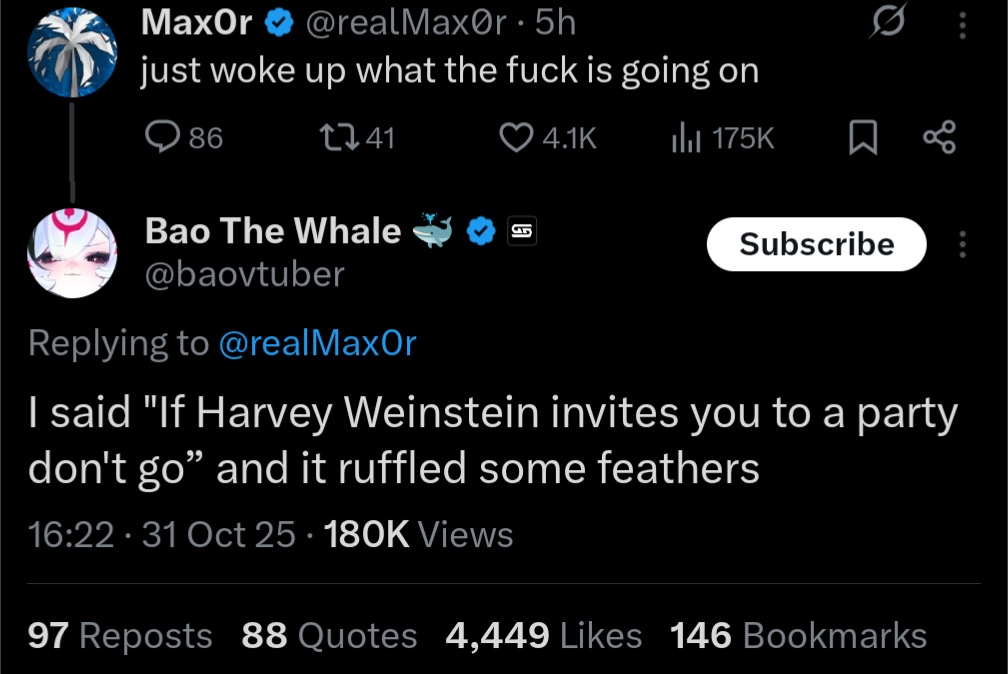Bookmark MaxOr's post
The image size is (1008, 674).
(x=862, y=138)
